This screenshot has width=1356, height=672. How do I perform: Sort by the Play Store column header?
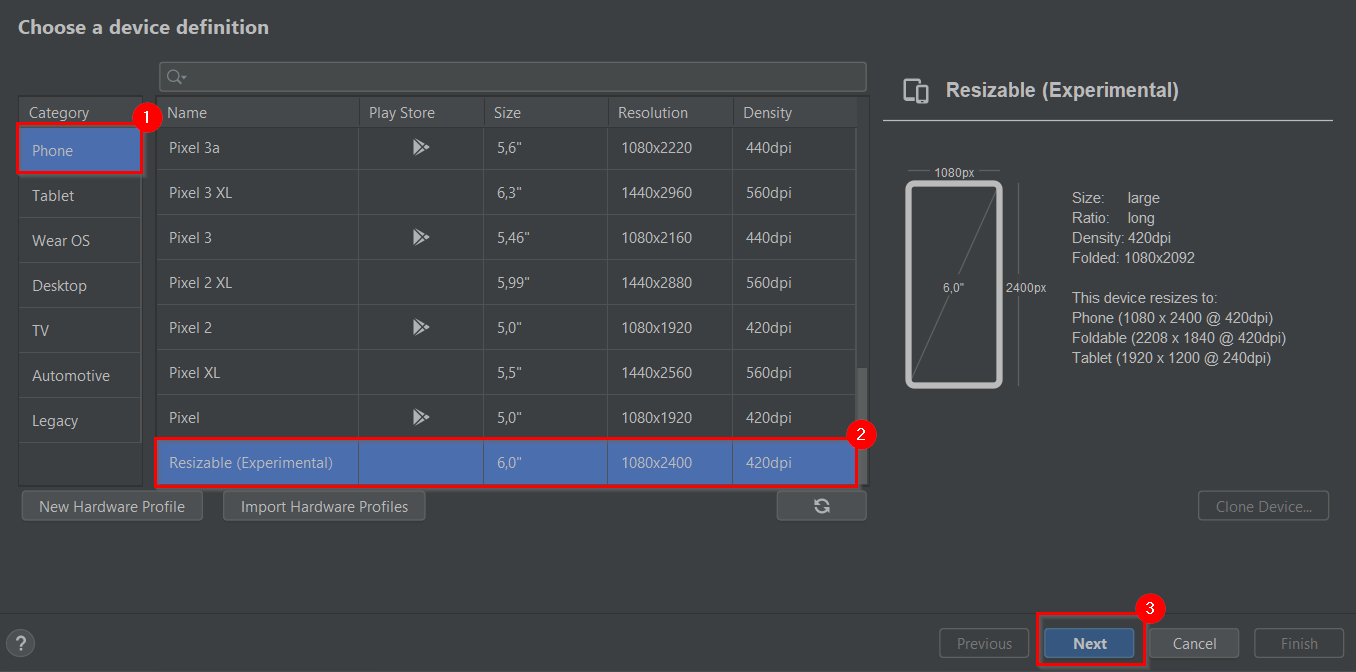[x=422, y=113]
